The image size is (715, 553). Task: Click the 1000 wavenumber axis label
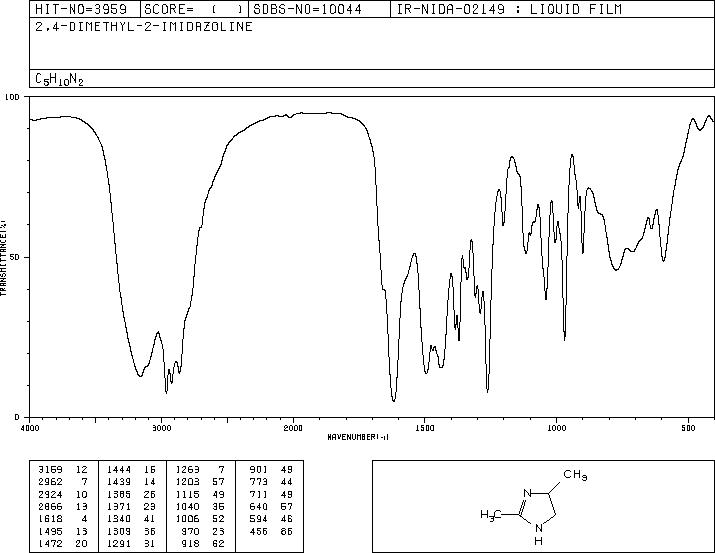[556, 428]
